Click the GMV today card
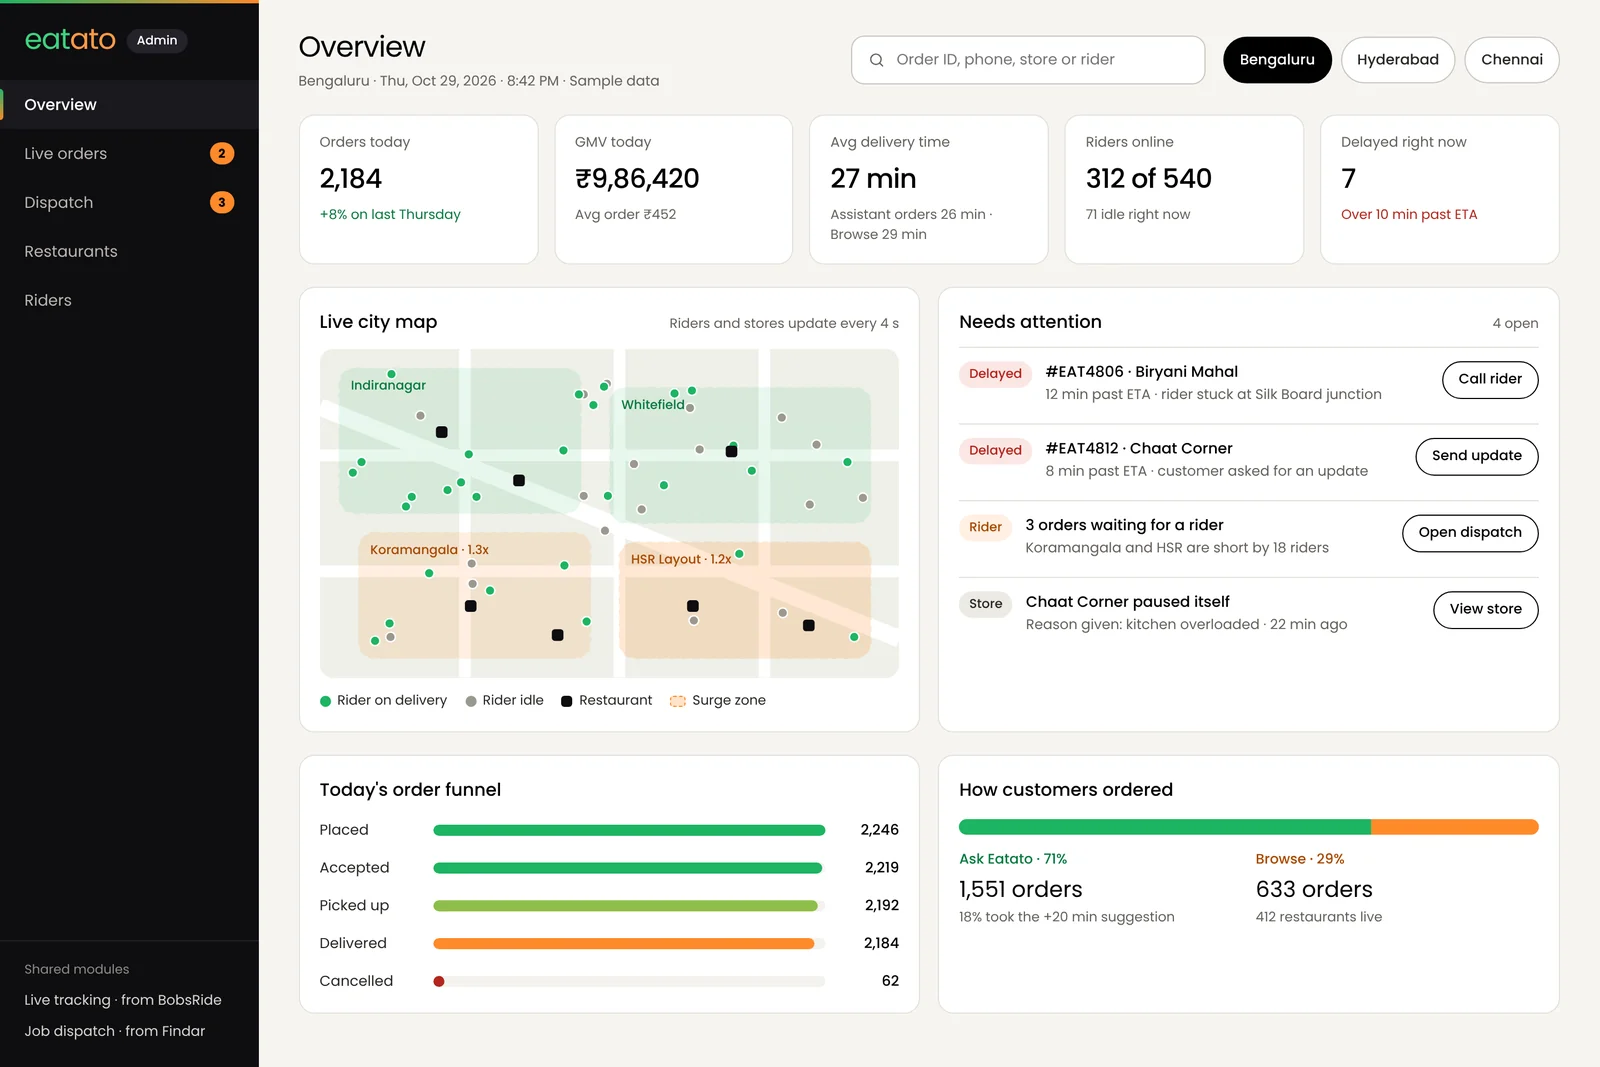 (x=674, y=190)
